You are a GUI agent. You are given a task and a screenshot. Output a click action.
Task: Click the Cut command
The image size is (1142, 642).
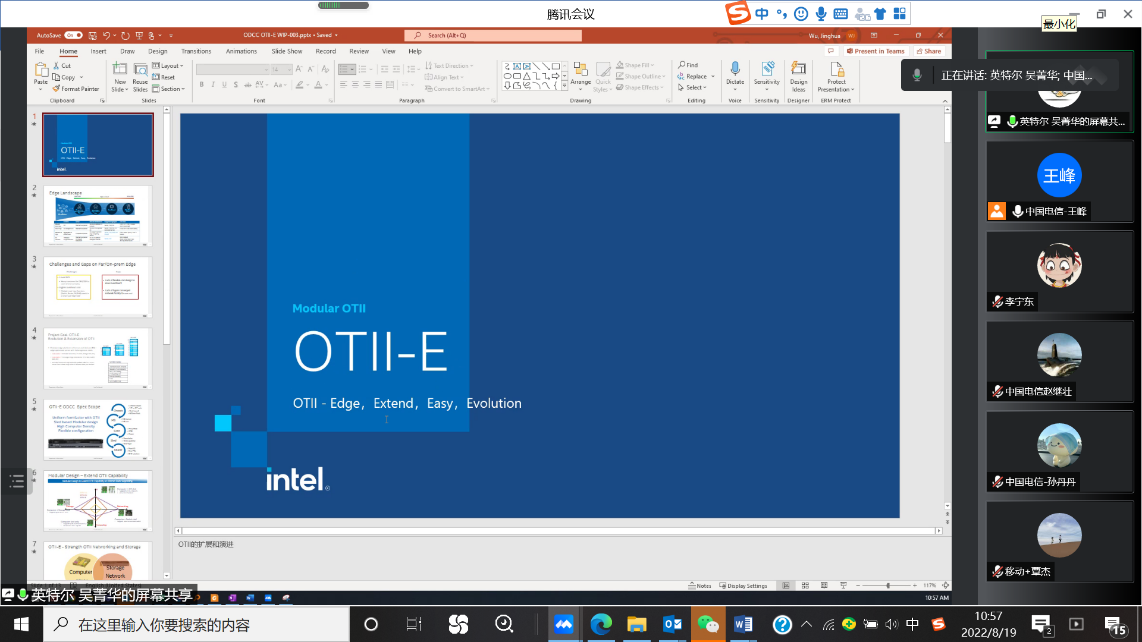pyautogui.click(x=62, y=66)
